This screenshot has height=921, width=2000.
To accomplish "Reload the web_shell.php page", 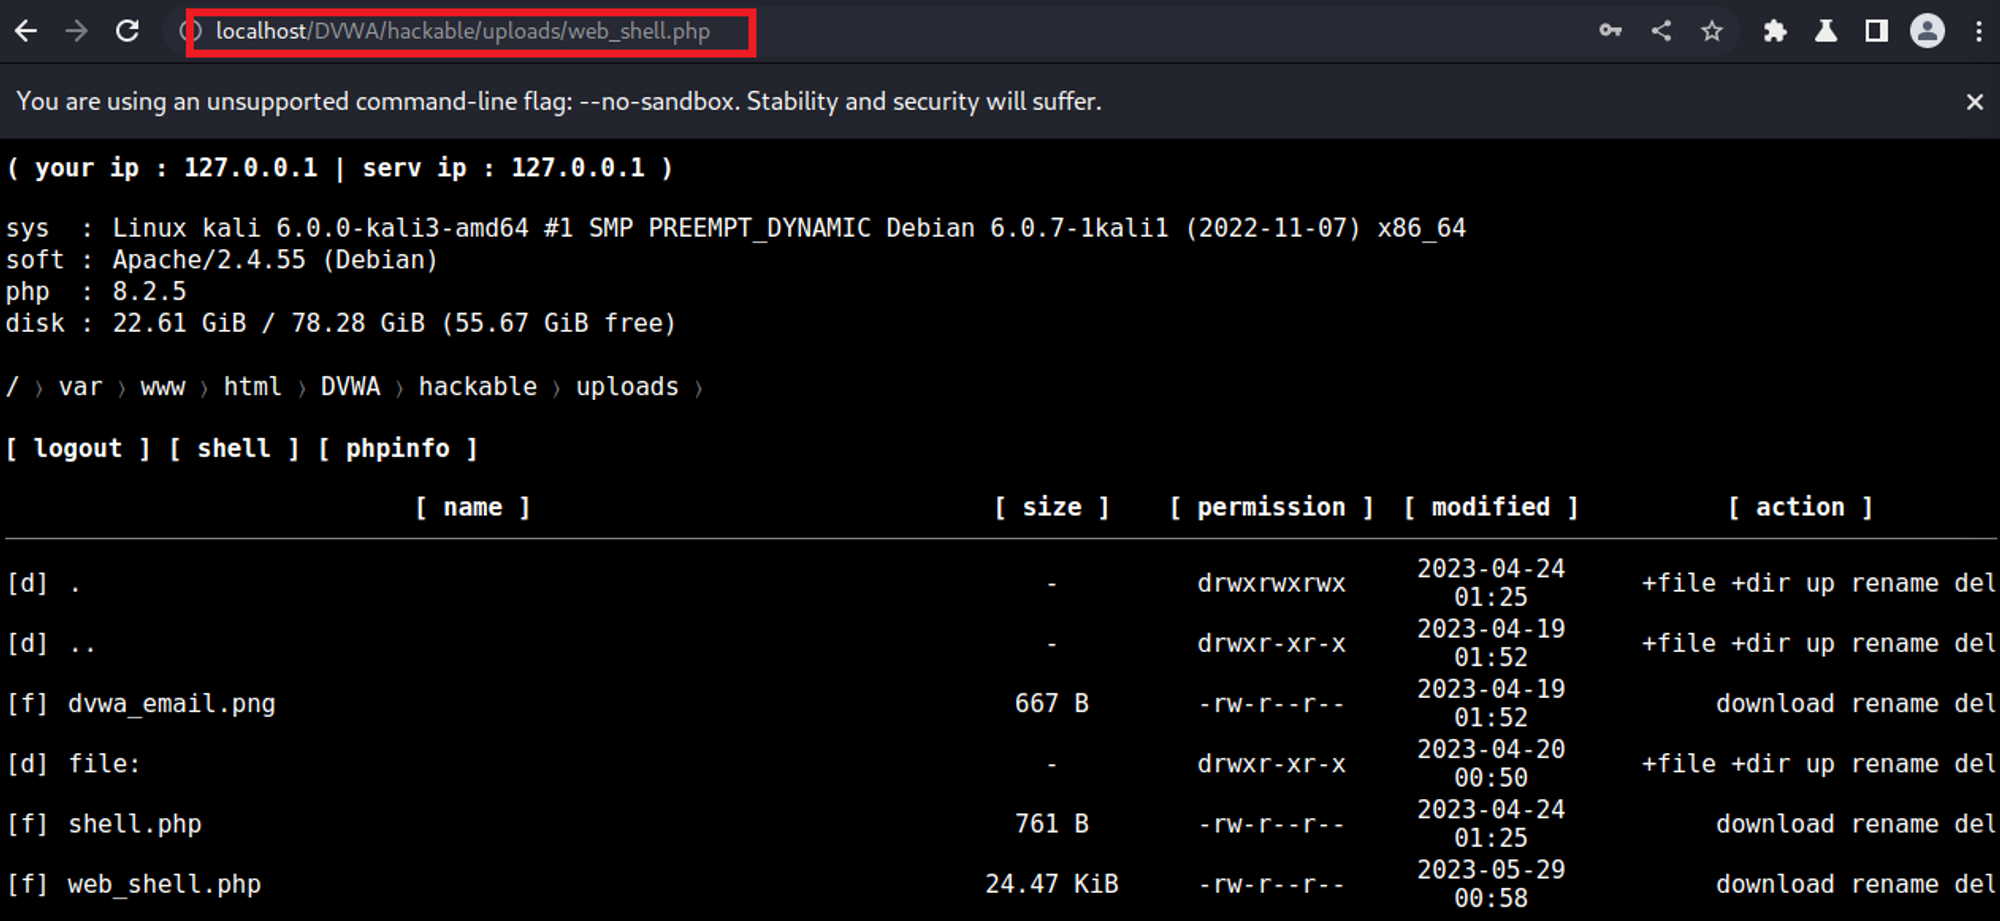I will 127,31.
